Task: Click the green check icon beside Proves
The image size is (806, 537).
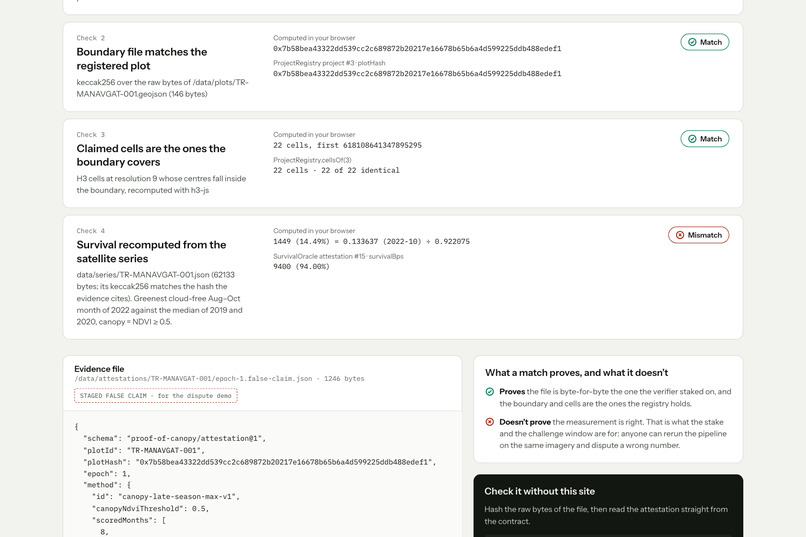Action: point(490,392)
